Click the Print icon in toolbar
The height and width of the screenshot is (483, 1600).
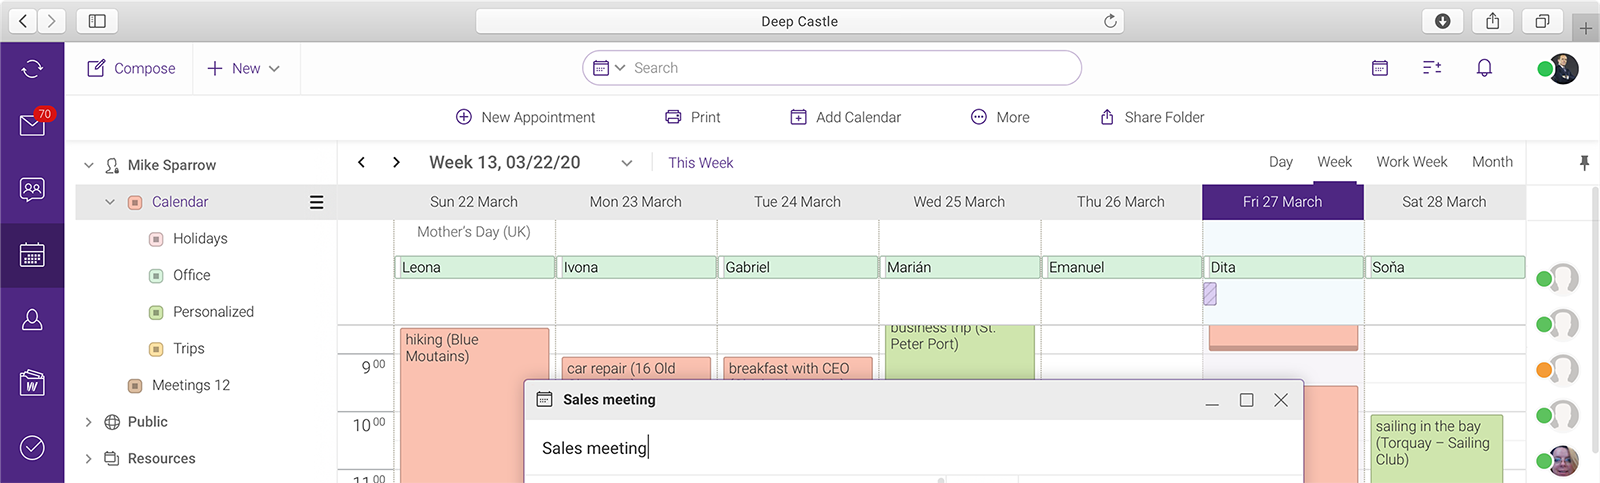click(x=673, y=117)
